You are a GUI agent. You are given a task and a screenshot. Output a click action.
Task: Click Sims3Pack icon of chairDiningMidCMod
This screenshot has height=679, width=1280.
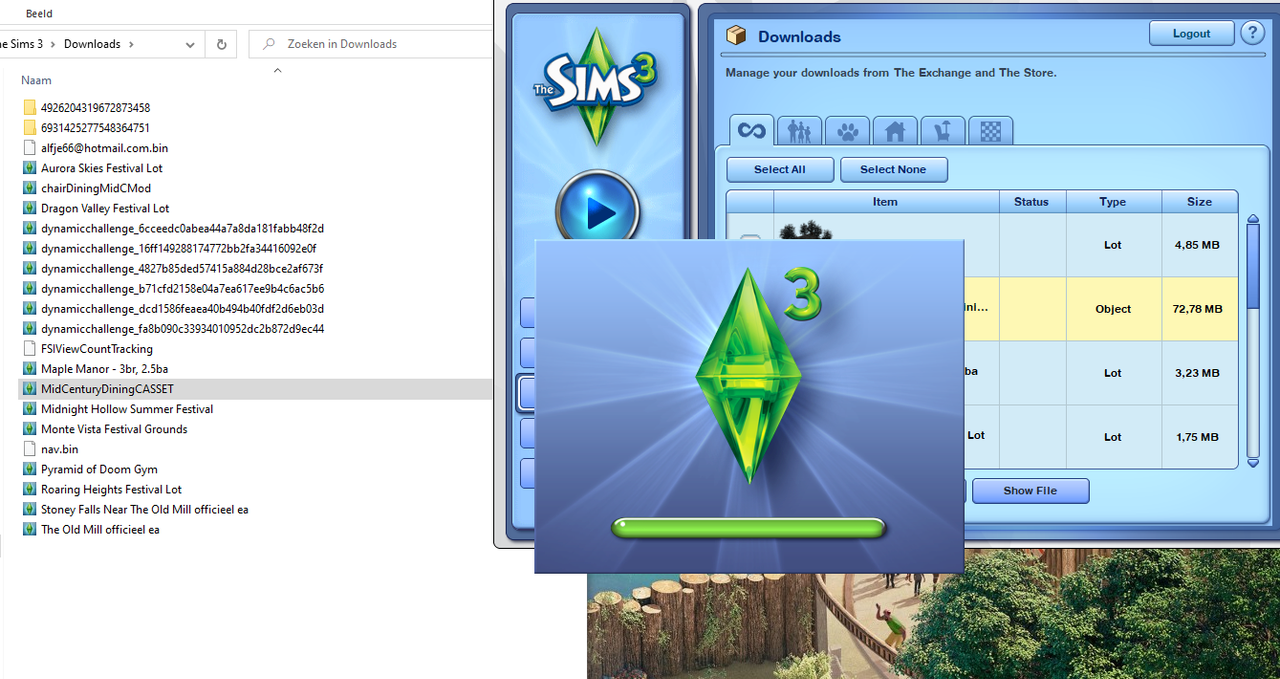click(29, 188)
